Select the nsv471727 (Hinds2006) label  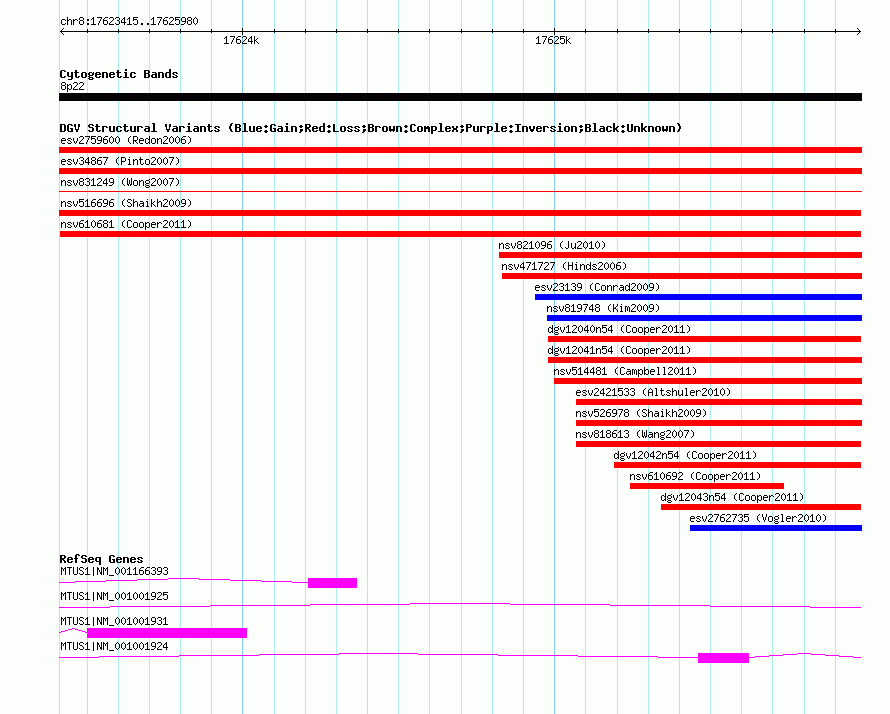point(564,266)
